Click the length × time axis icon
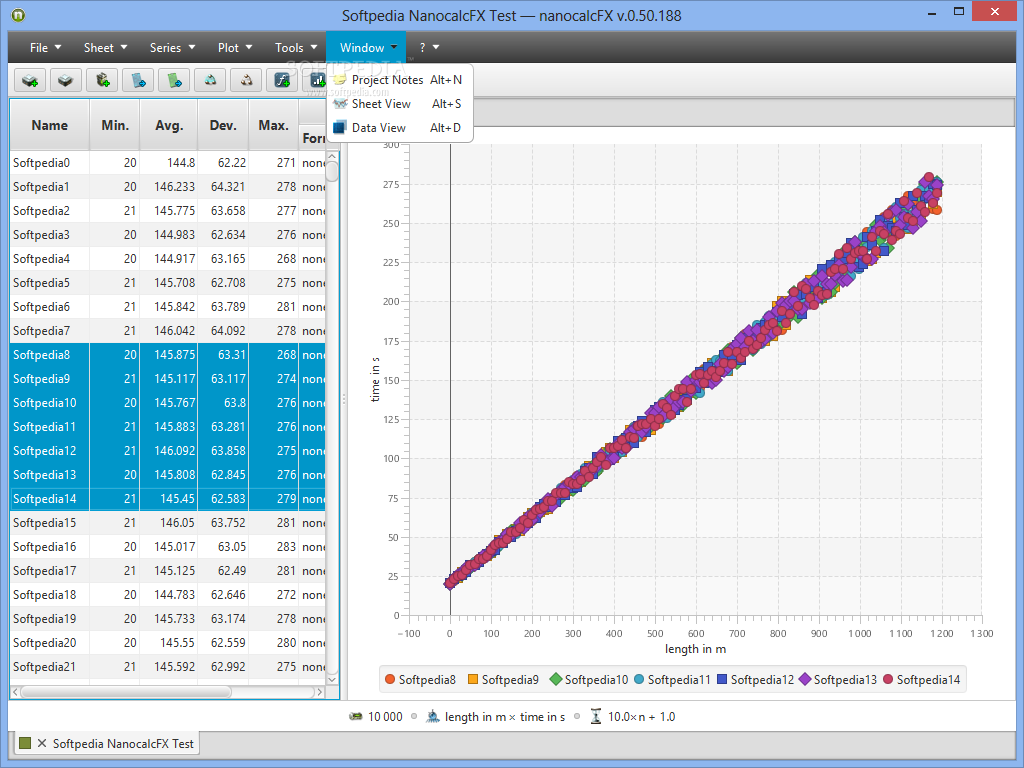This screenshot has width=1024, height=768. point(432,716)
